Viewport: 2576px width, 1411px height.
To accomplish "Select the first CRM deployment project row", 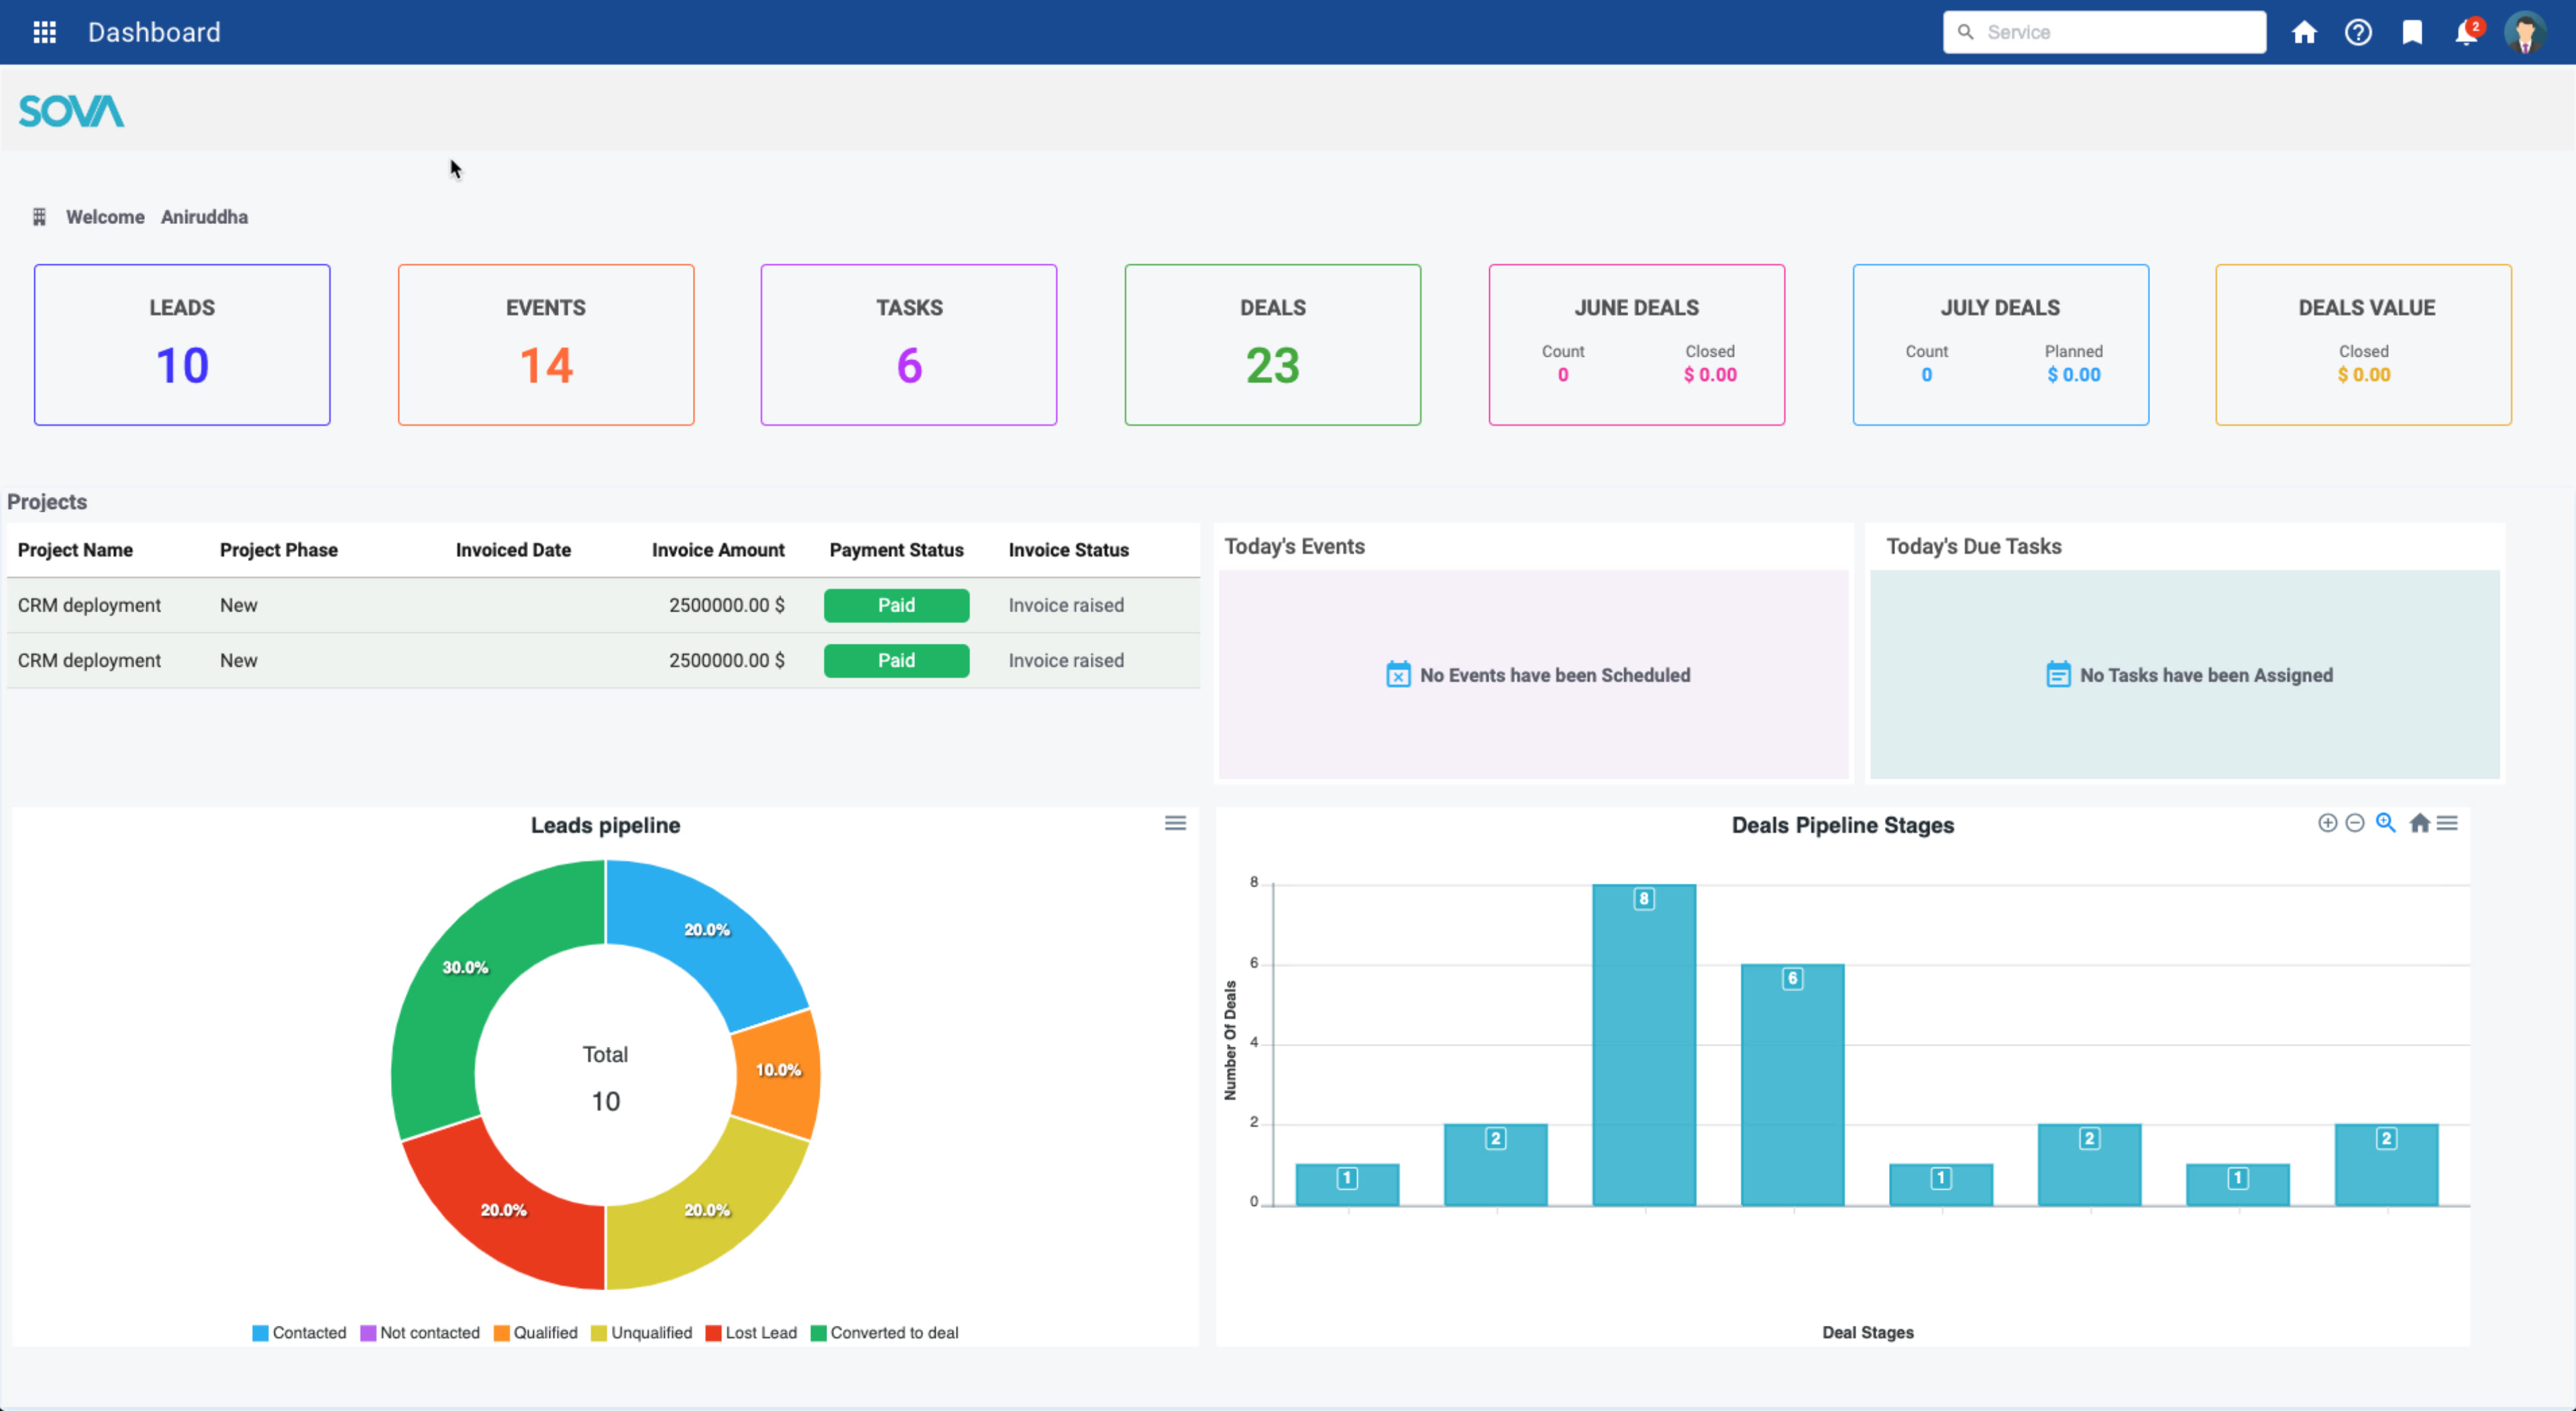I will coord(603,605).
